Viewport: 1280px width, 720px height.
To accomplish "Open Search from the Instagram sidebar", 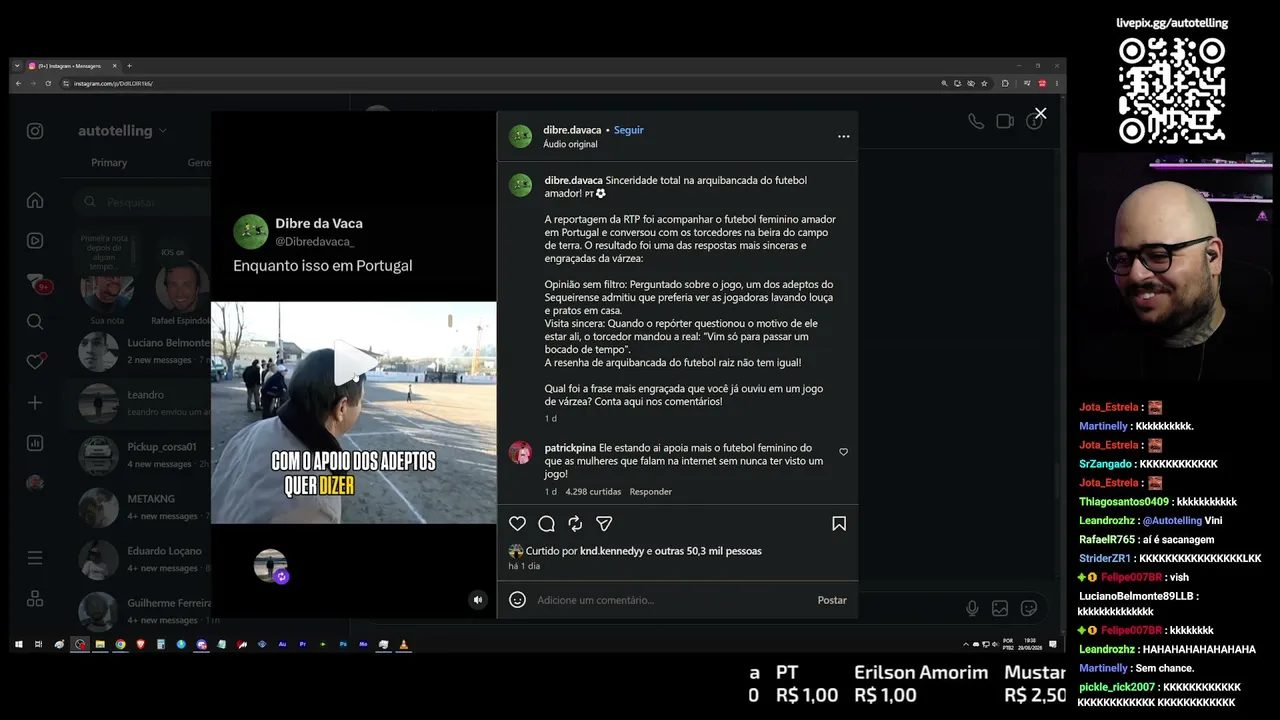I will [35, 322].
